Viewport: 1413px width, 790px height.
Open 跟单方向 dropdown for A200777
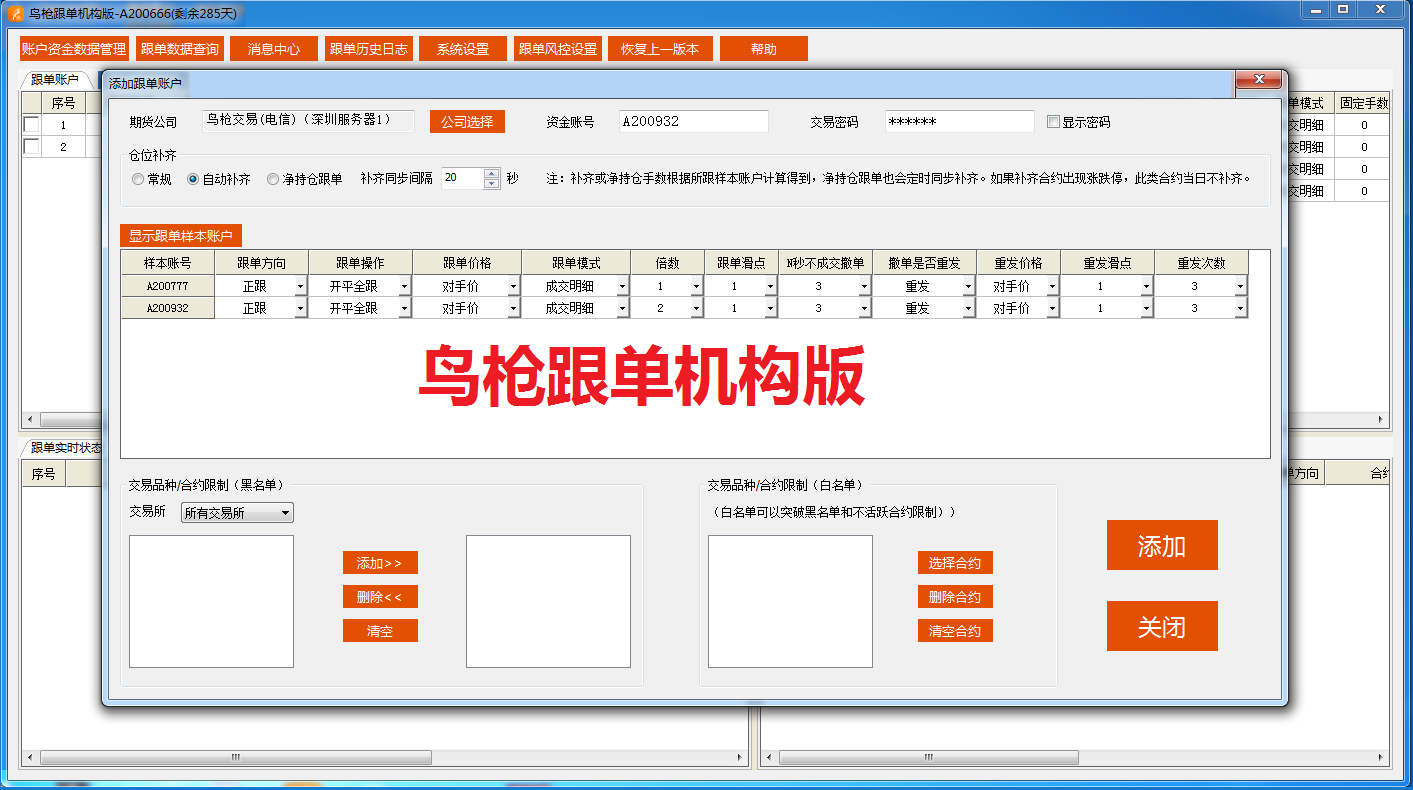(300, 287)
